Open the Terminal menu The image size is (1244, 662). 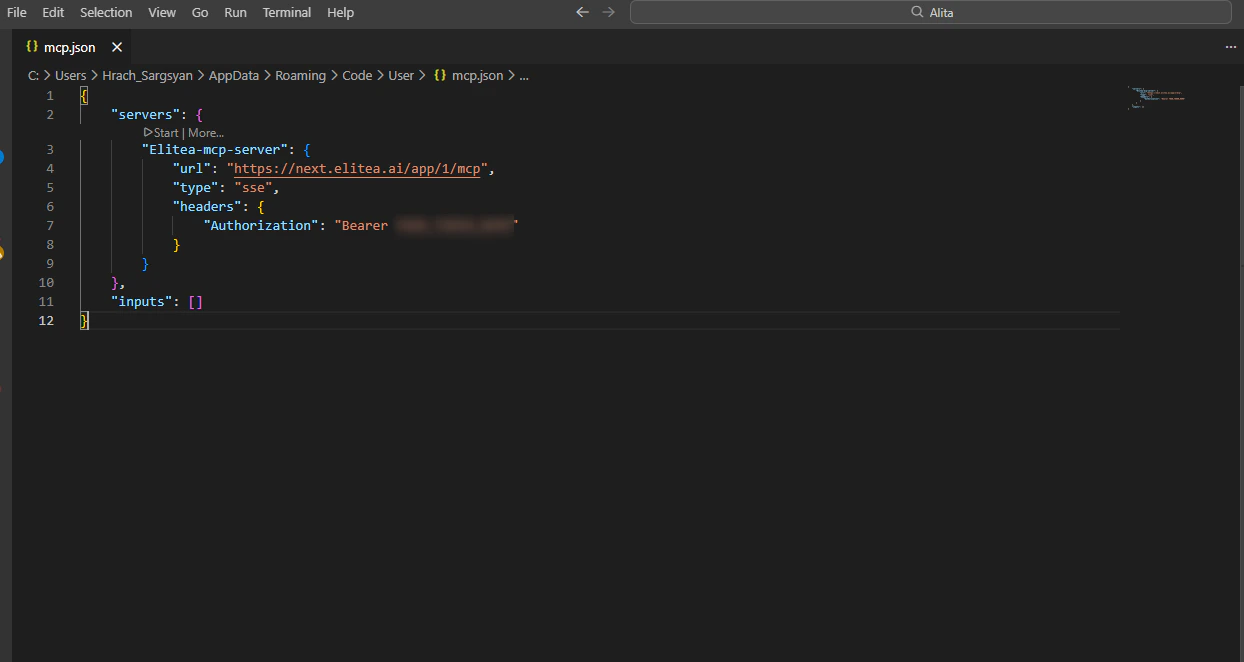click(x=287, y=12)
